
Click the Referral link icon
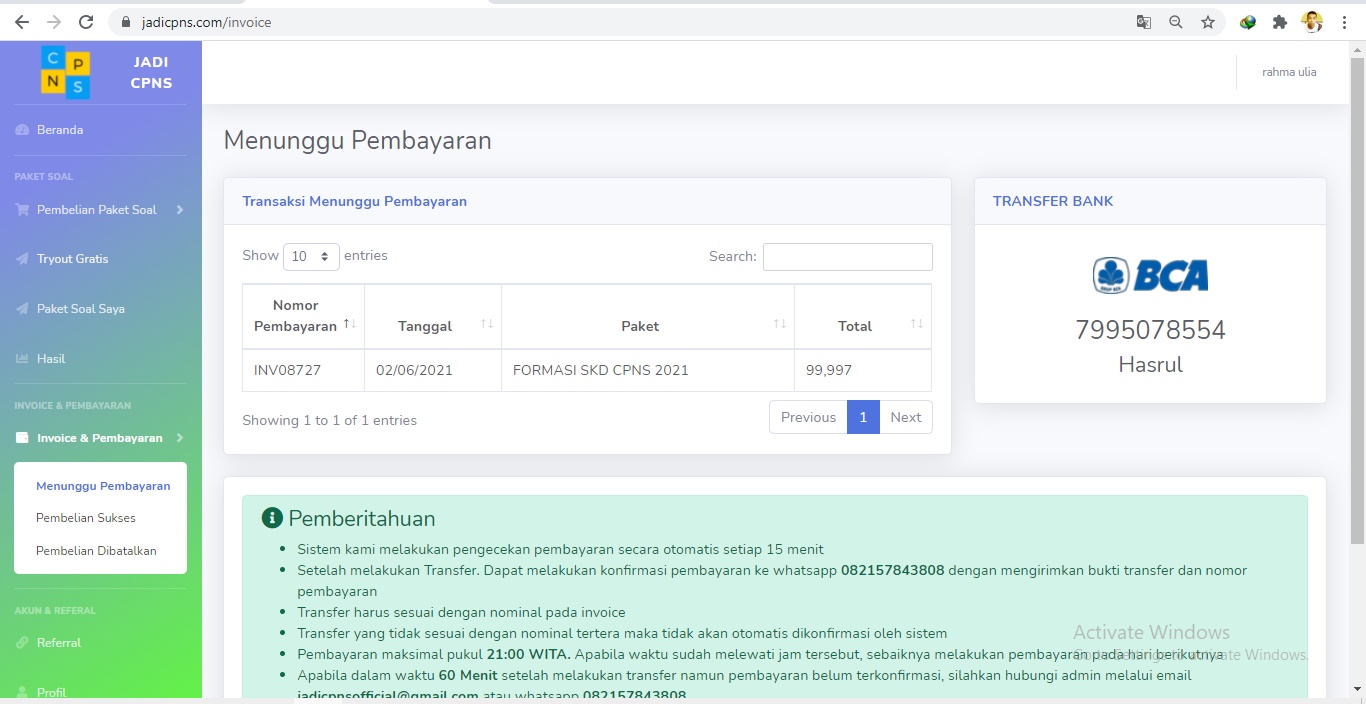[22, 642]
